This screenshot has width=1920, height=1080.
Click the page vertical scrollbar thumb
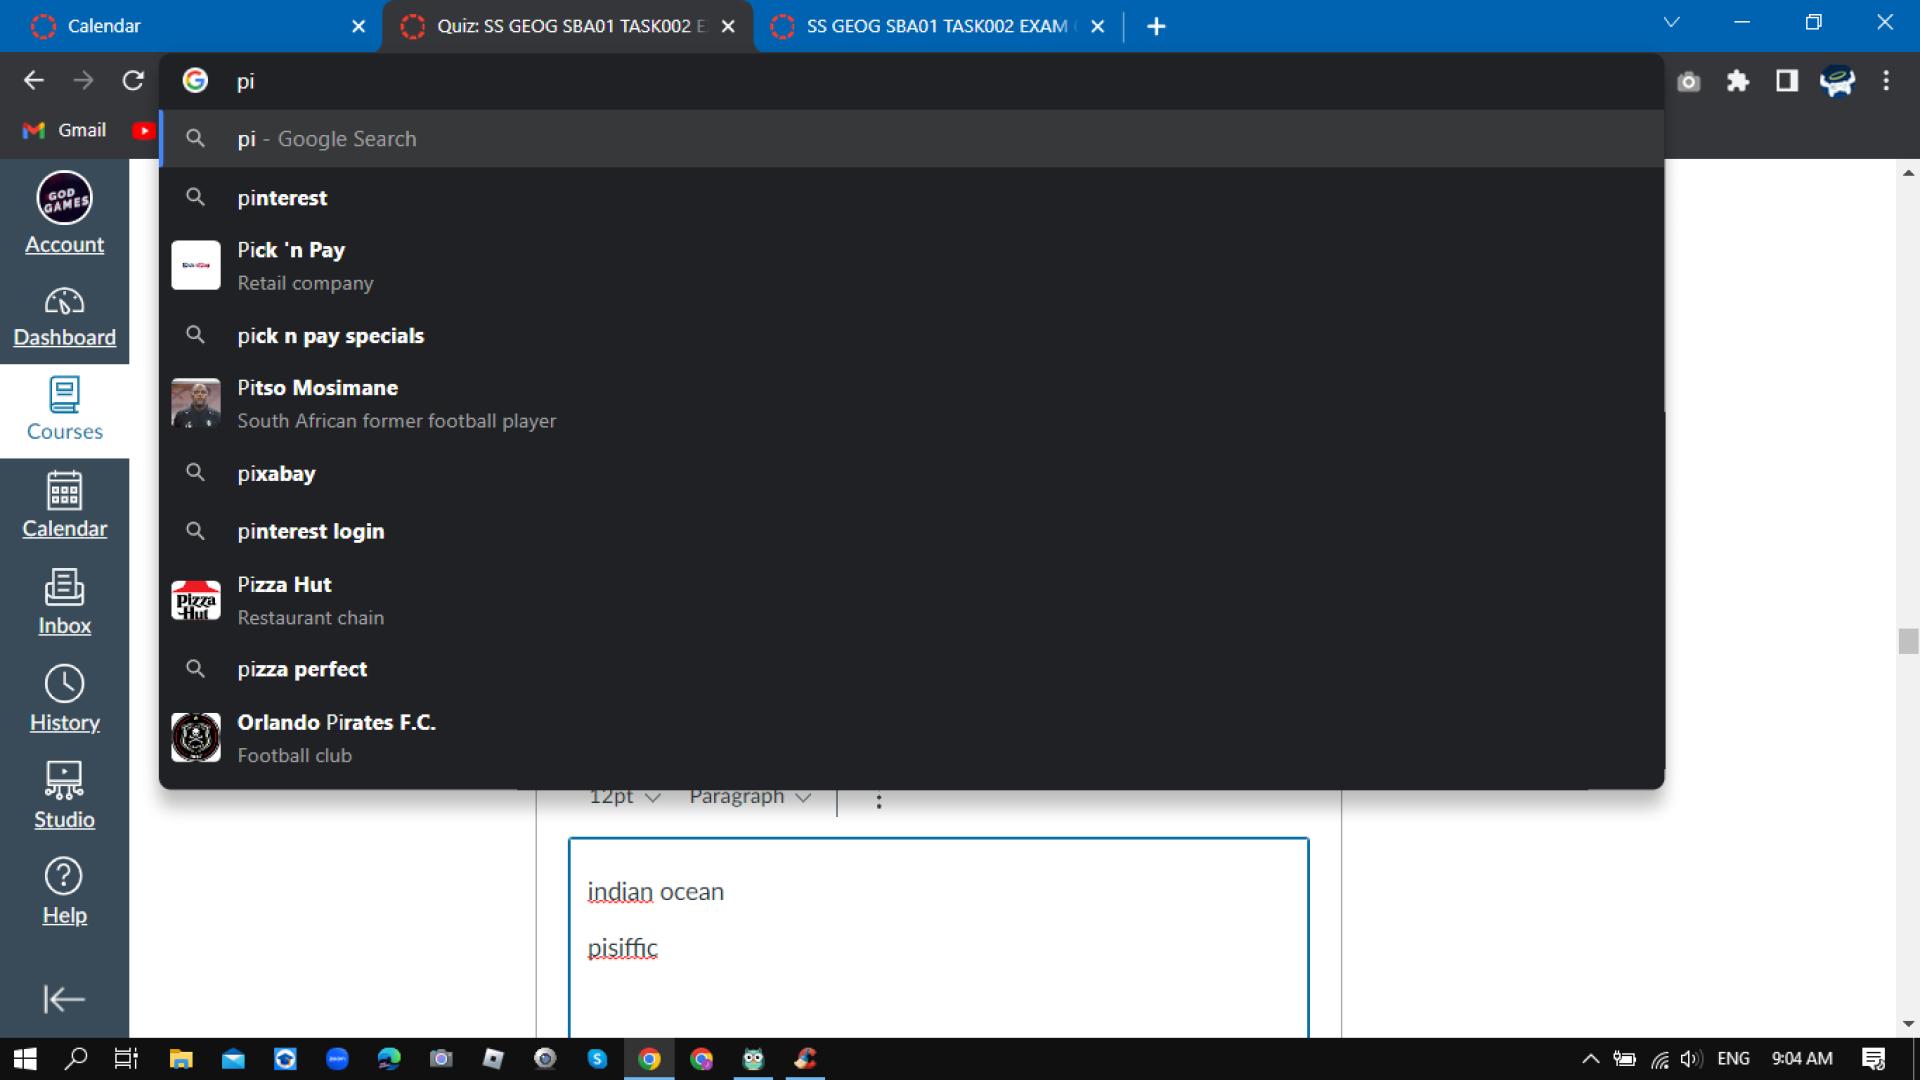coord(1908,641)
